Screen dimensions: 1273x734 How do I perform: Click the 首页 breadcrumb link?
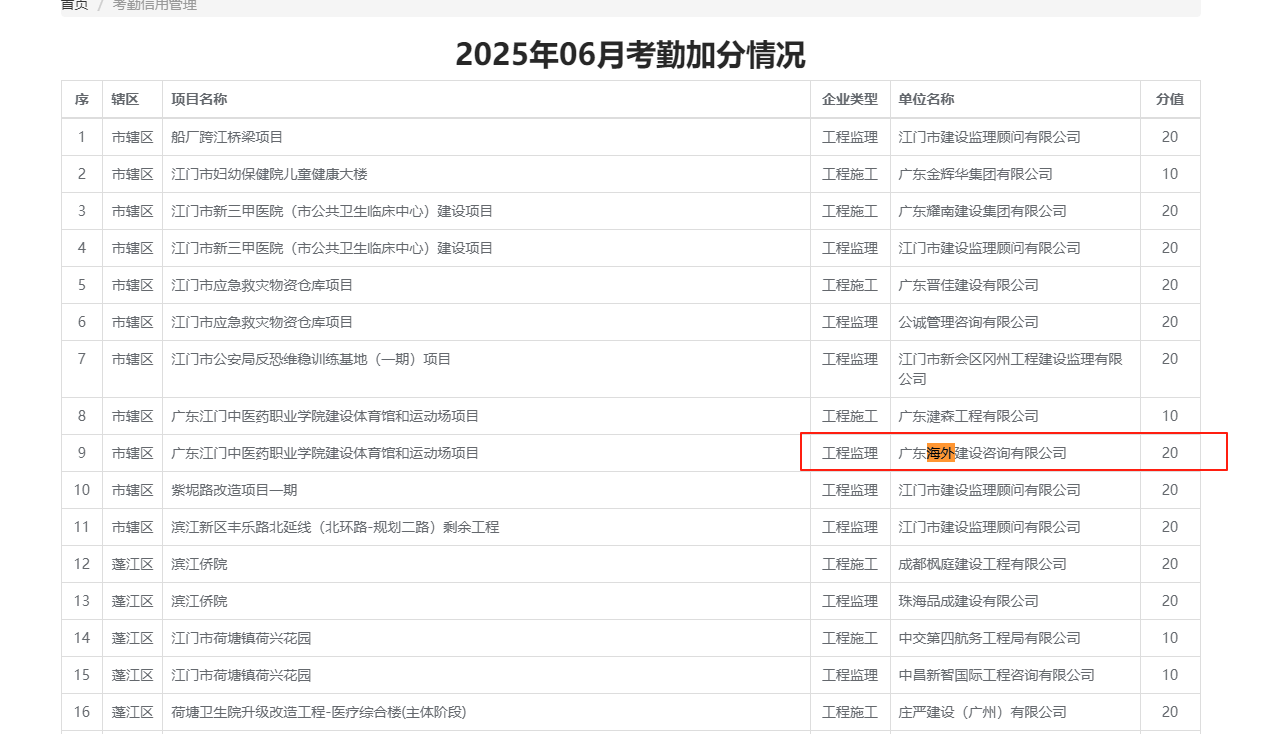click(75, 5)
